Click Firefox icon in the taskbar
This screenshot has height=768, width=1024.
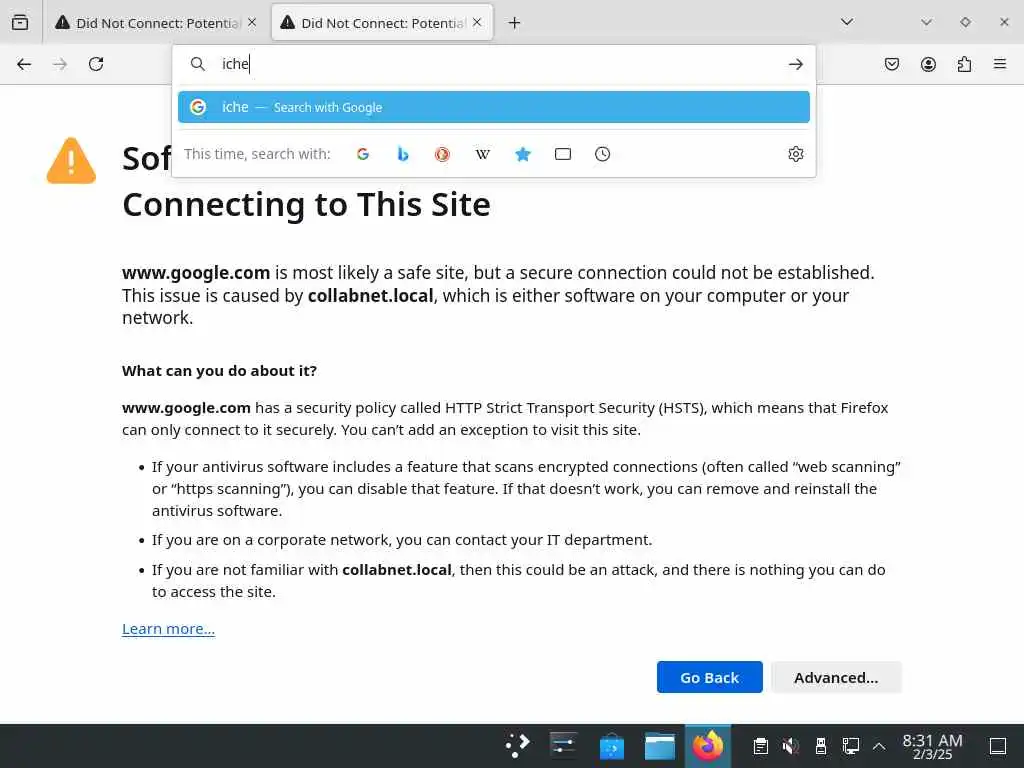(x=708, y=745)
